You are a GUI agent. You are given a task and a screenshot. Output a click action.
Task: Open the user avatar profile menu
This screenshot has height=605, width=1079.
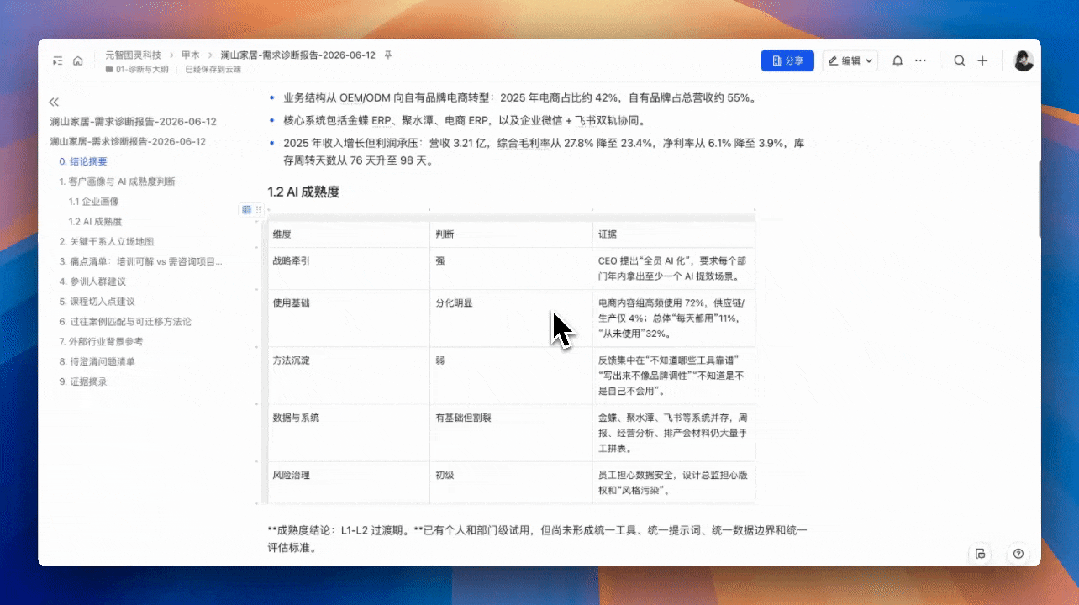point(1023,61)
